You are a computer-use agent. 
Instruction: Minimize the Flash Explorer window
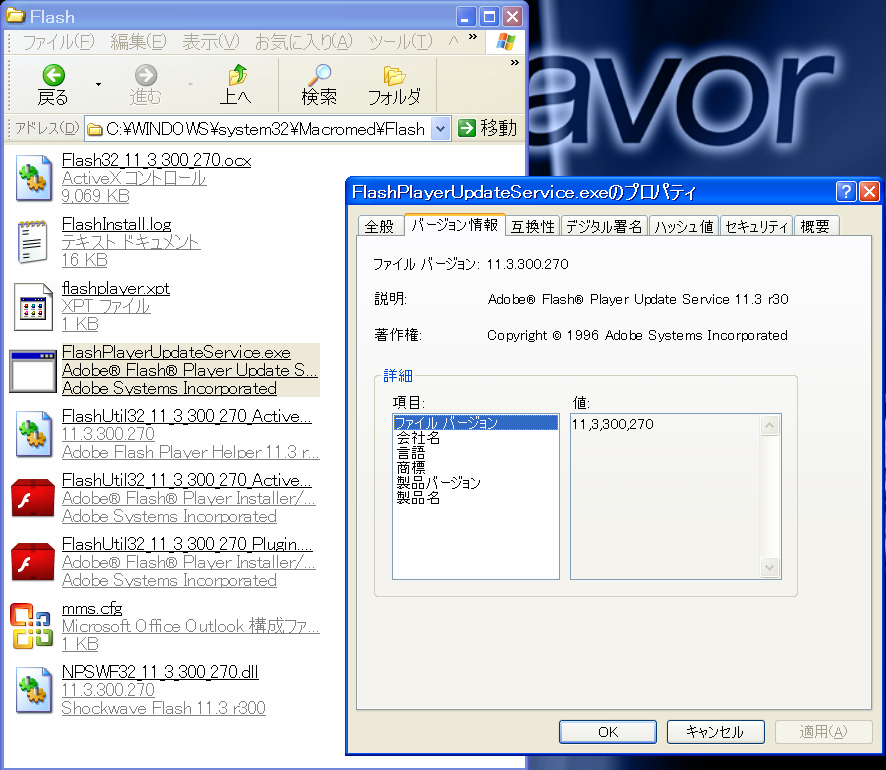click(465, 16)
